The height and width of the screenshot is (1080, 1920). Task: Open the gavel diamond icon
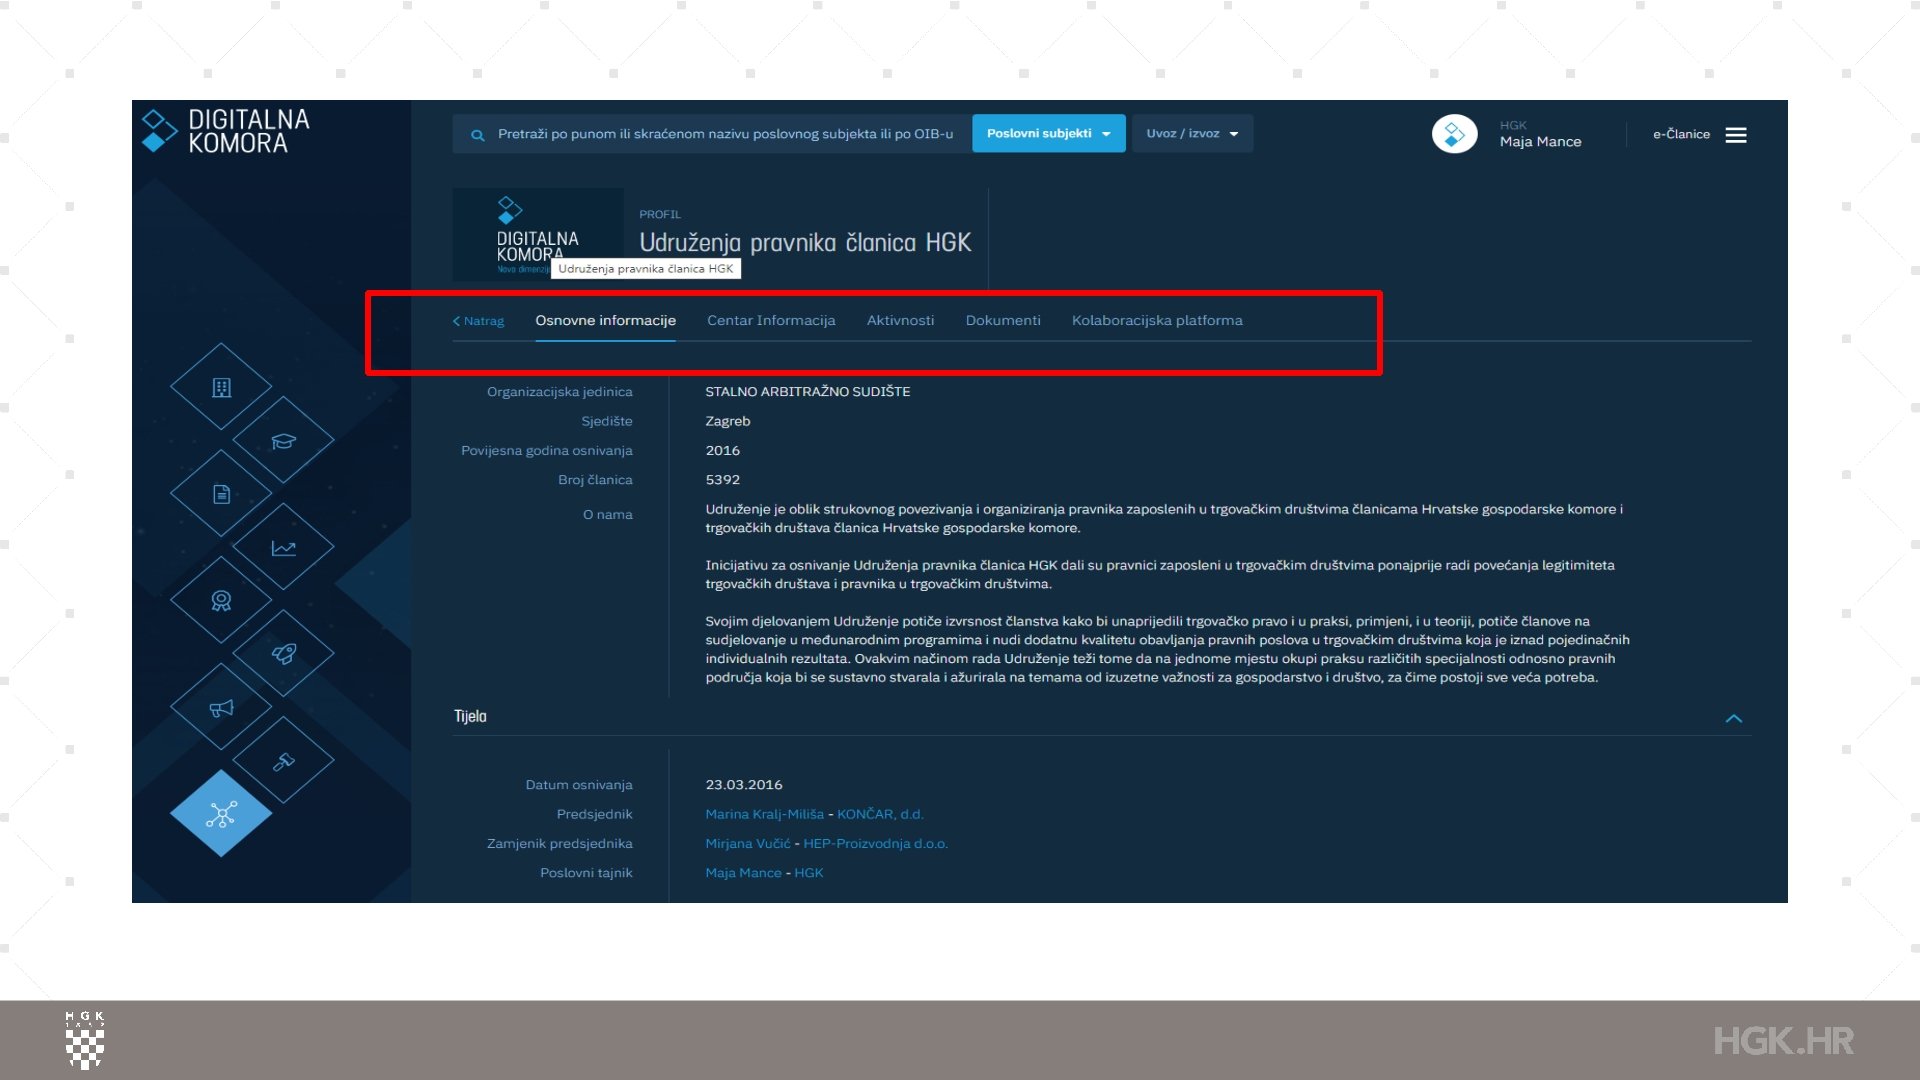pos(284,760)
